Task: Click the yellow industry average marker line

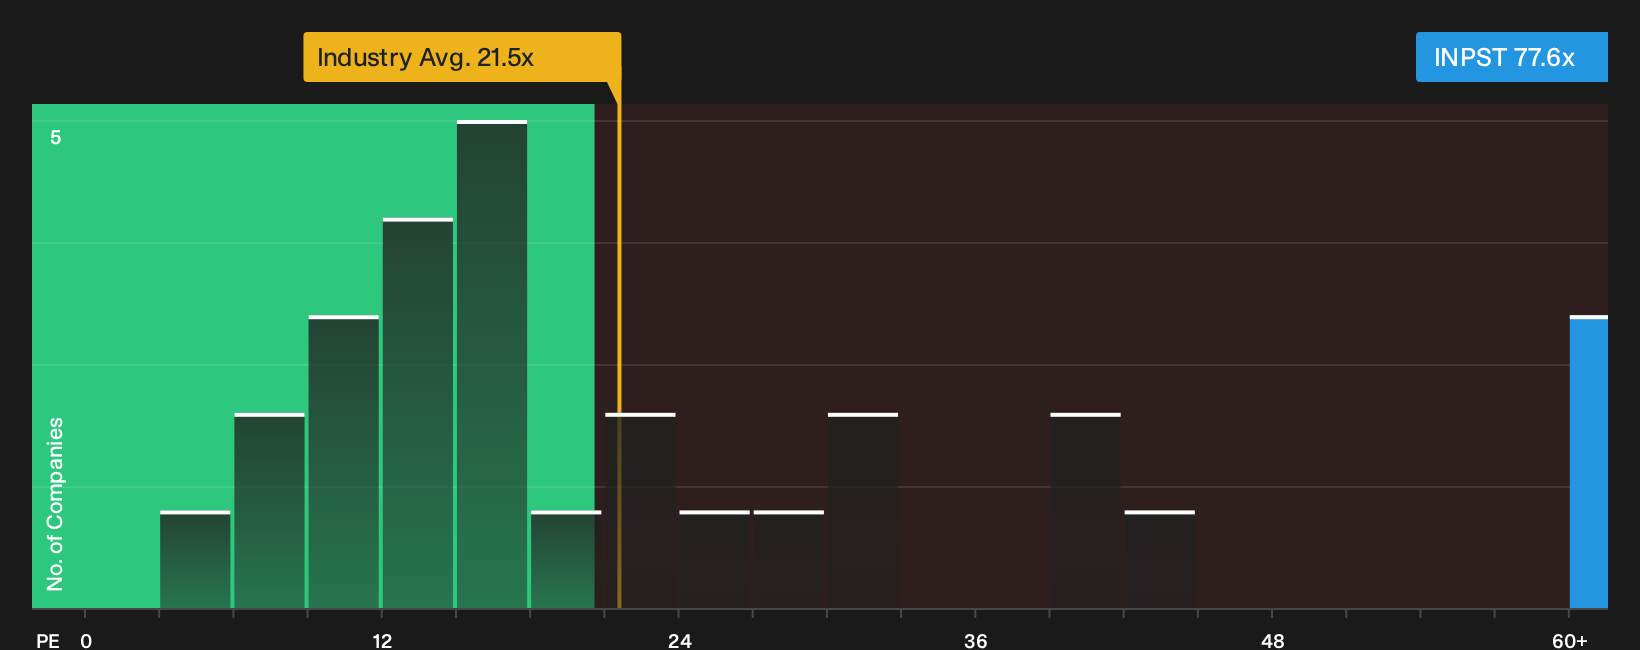Action: coord(619,345)
